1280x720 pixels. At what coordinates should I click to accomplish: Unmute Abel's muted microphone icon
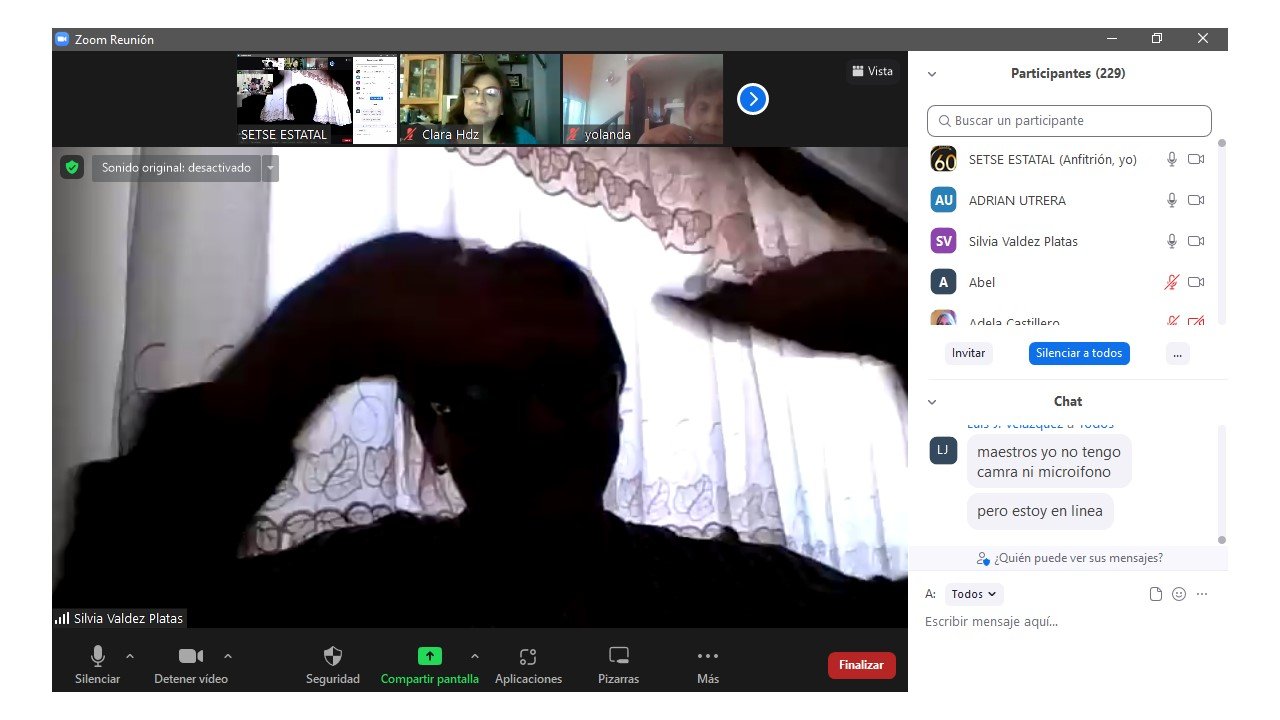tap(1172, 282)
